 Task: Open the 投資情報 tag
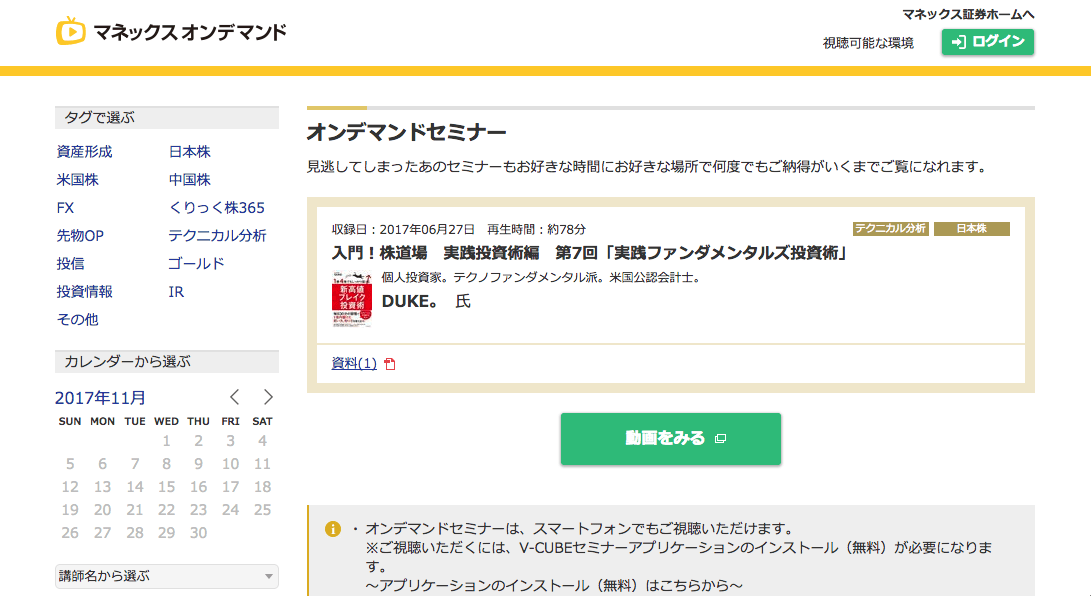point(85,292)
